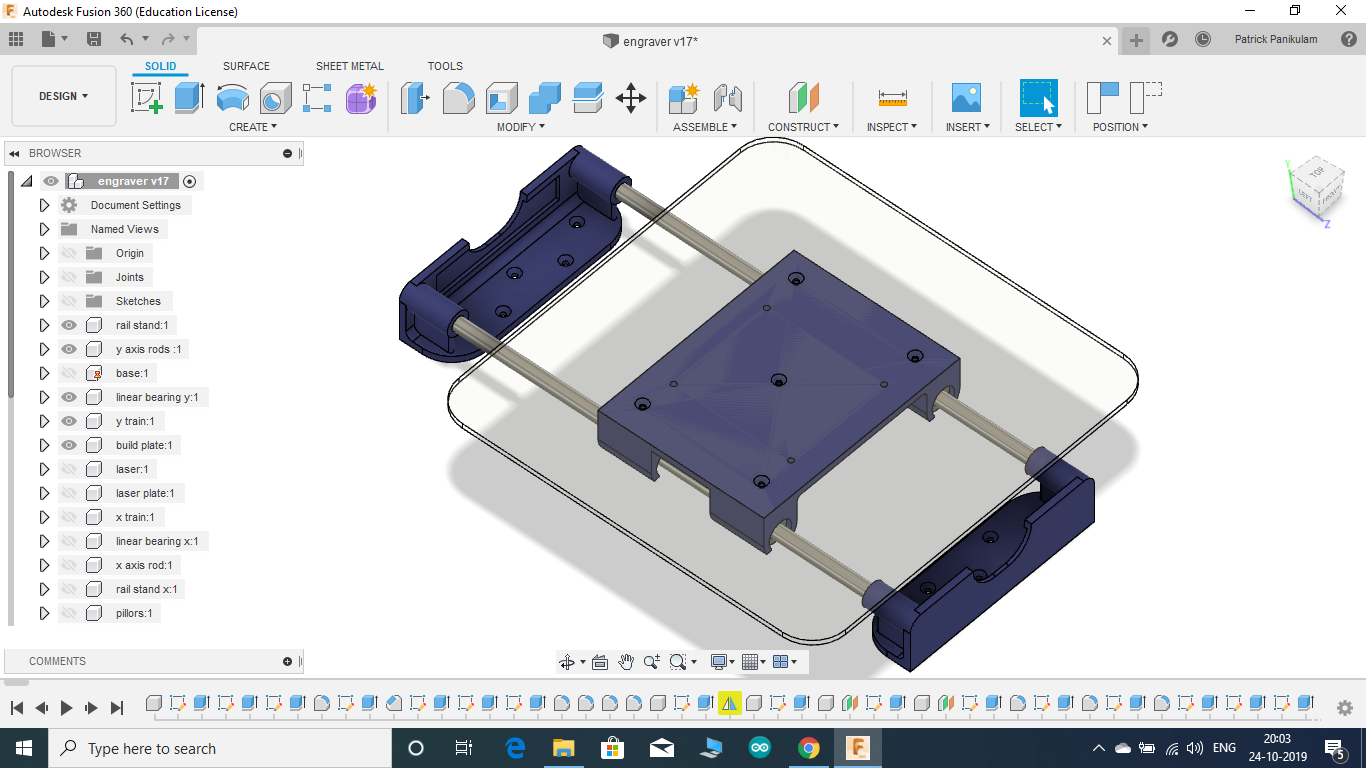Select the Pan hand tool
The width and height of the screenshot is (1366, 768).
[x=626, y=662]
